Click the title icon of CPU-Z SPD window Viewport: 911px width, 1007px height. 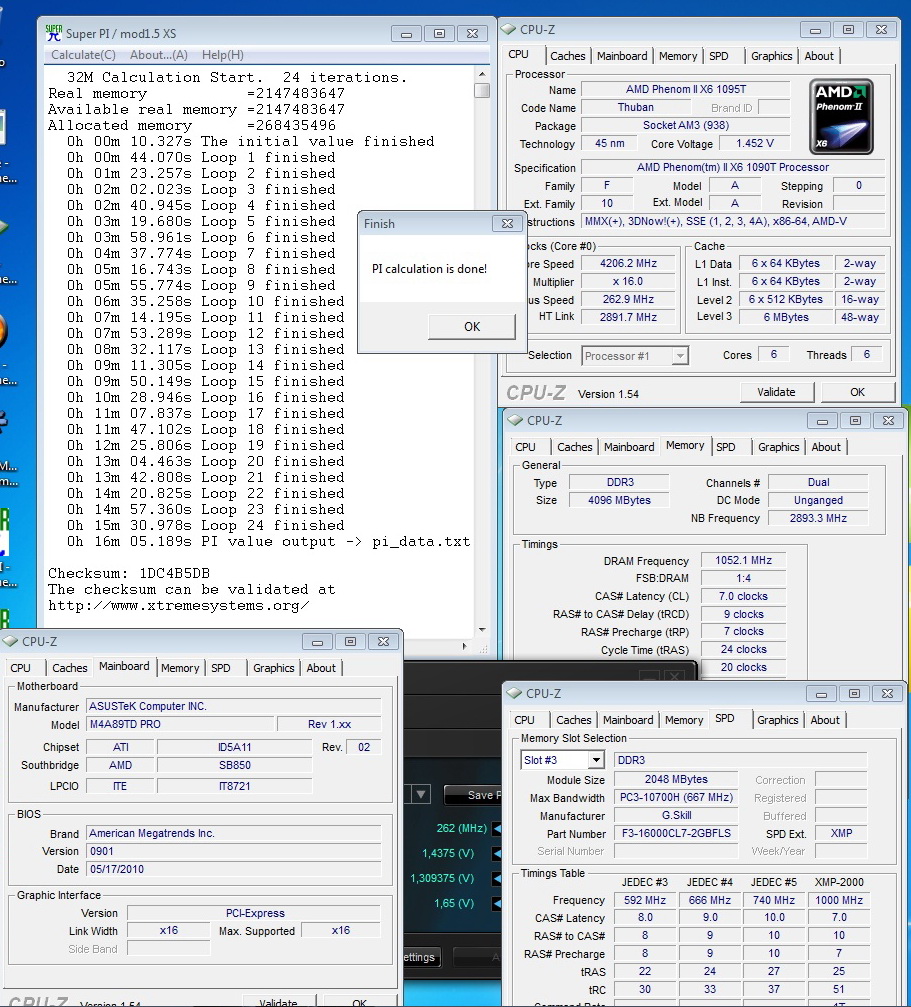(514, 693)
